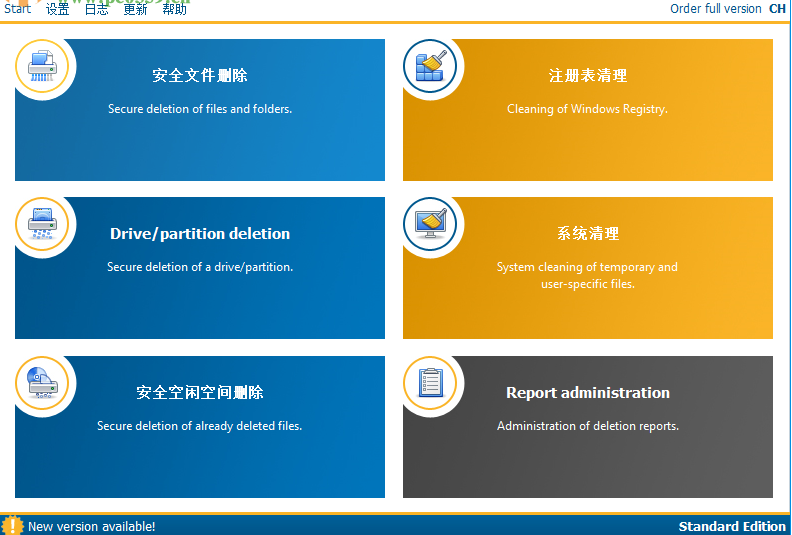Click text Administration of deletion reports.
The image size is (792, 535).
click(588, 426)
